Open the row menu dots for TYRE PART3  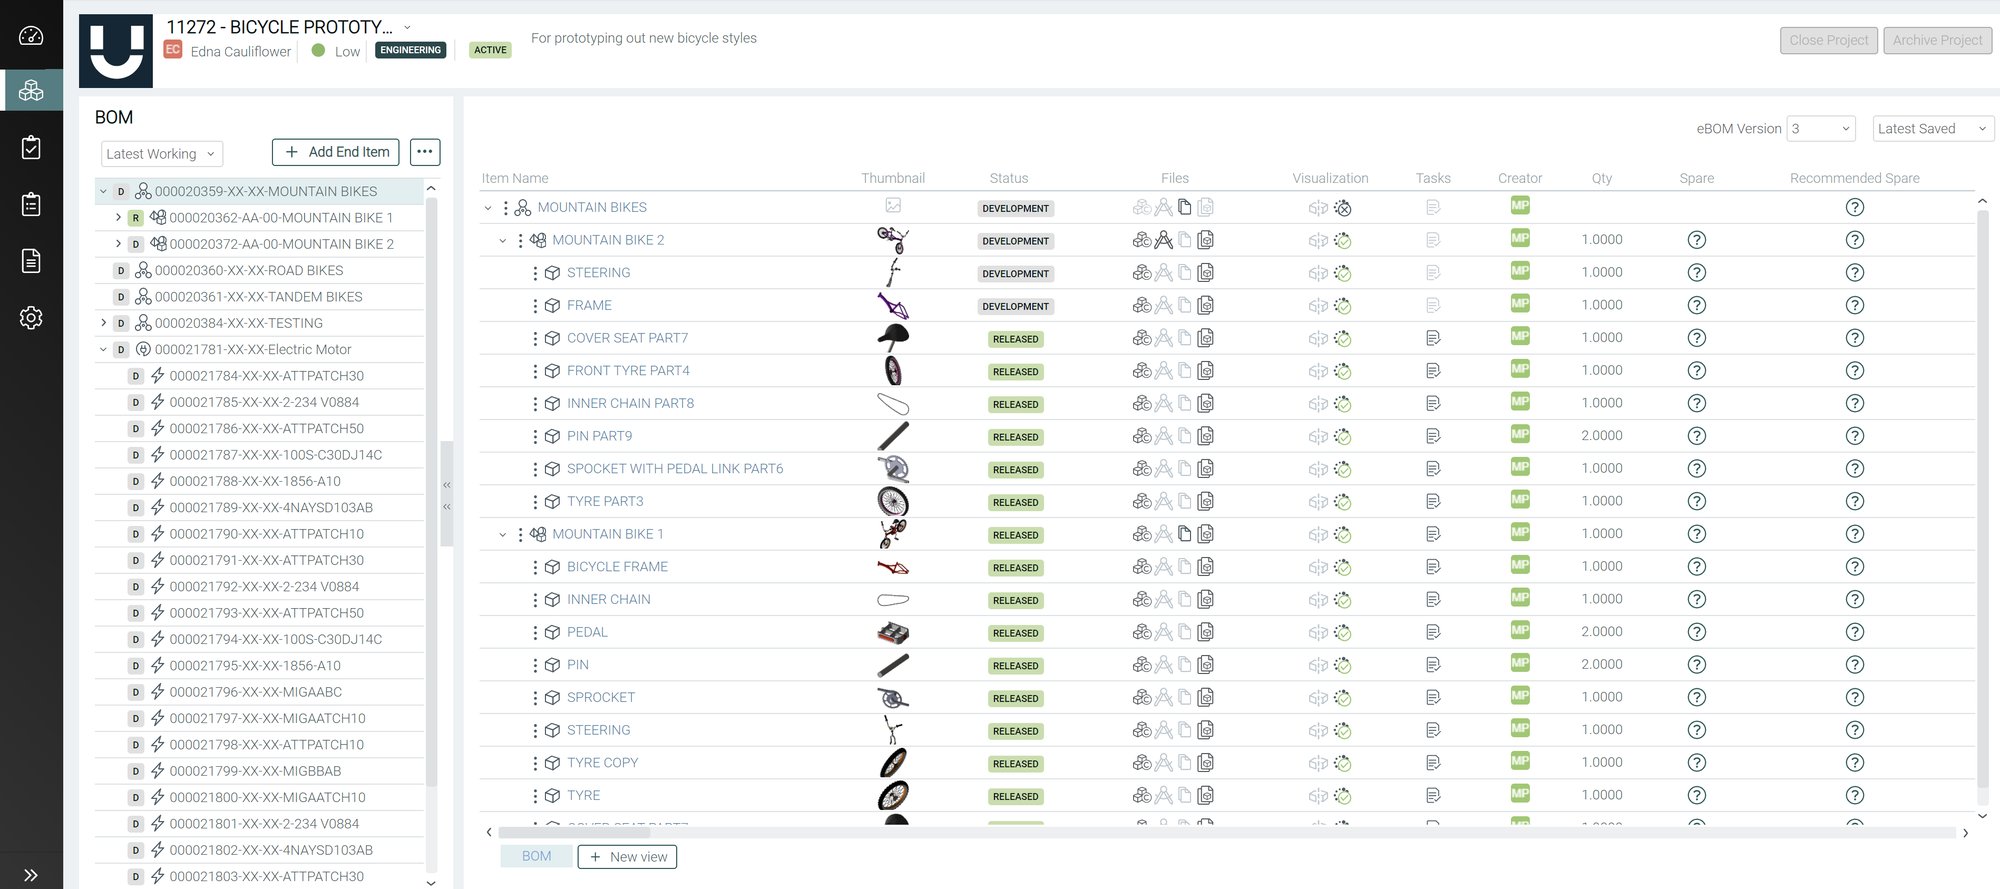(x=535, y=502)
